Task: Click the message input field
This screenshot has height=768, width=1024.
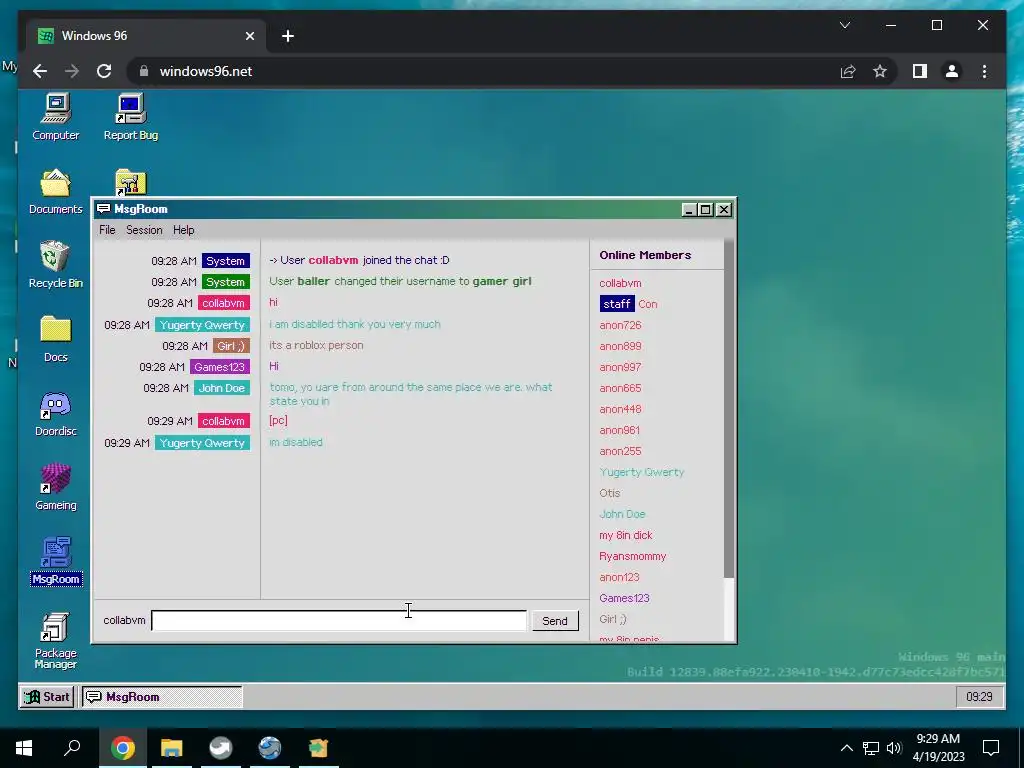Action: pos(339,620)
